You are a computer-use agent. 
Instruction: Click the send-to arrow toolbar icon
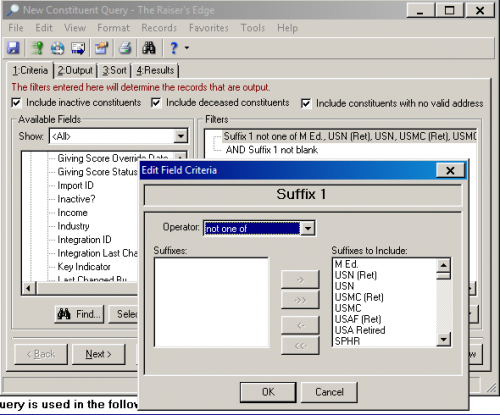tap(78, 48)
